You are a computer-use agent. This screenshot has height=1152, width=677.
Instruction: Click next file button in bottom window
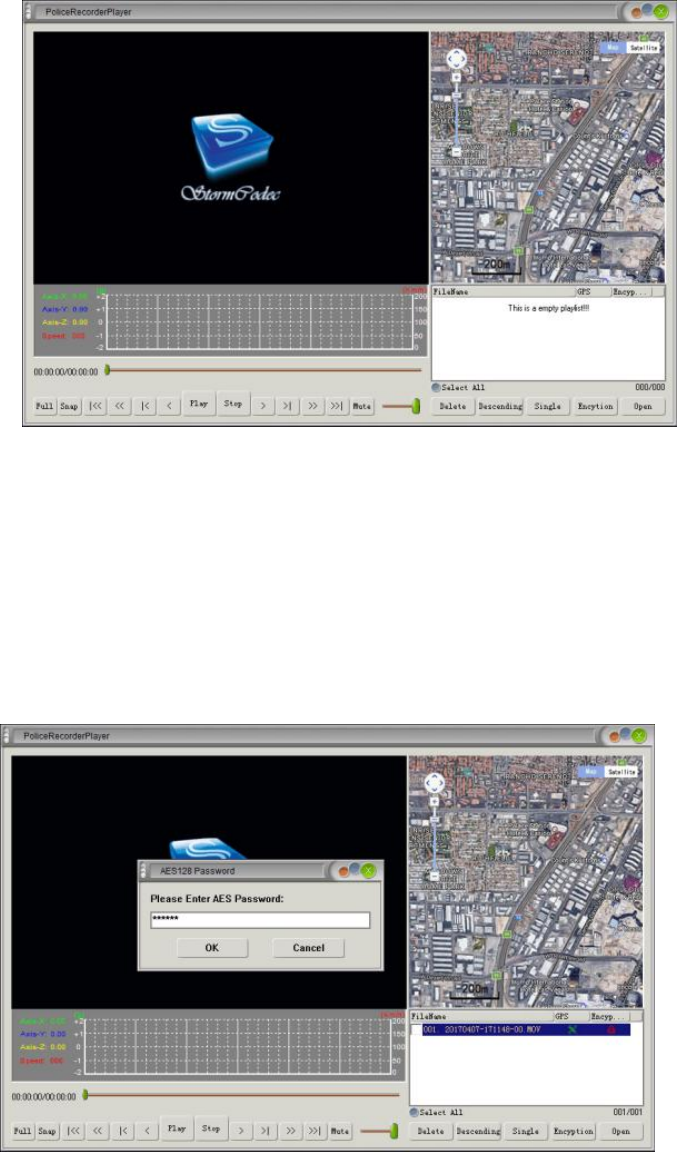(265, 1131)
